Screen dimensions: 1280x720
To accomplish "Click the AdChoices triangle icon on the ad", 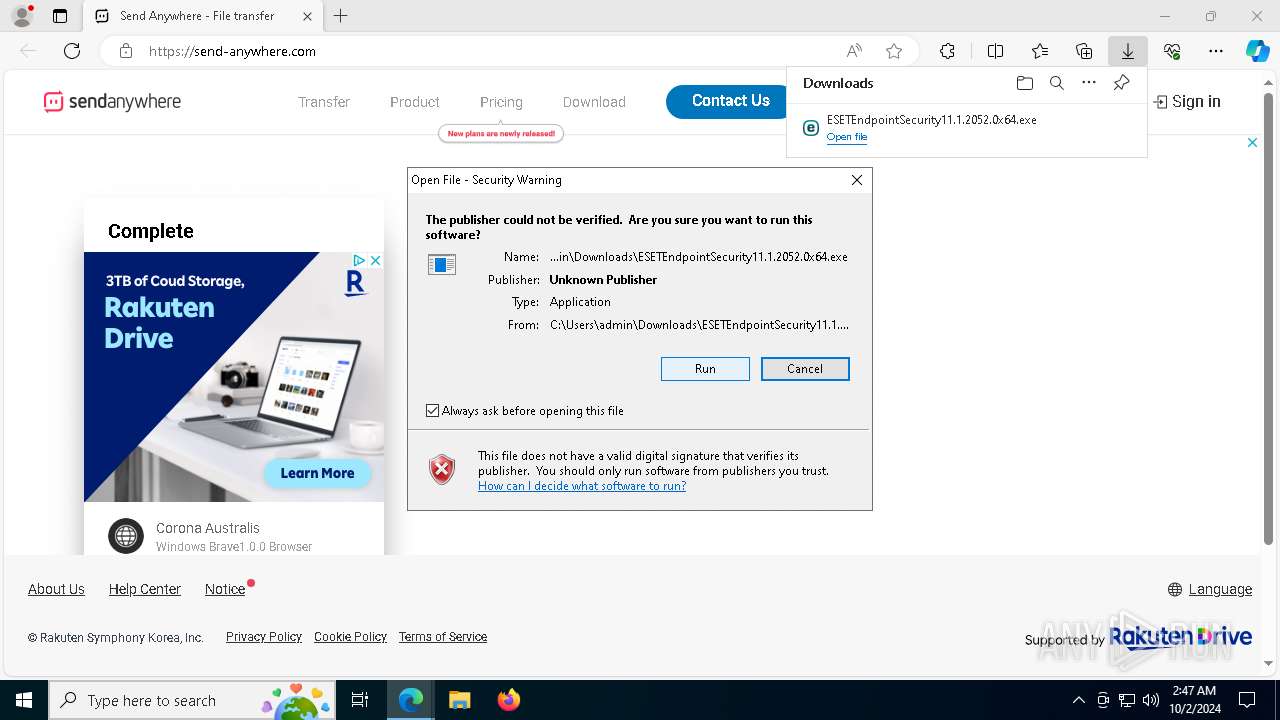I will pos(359,260).
